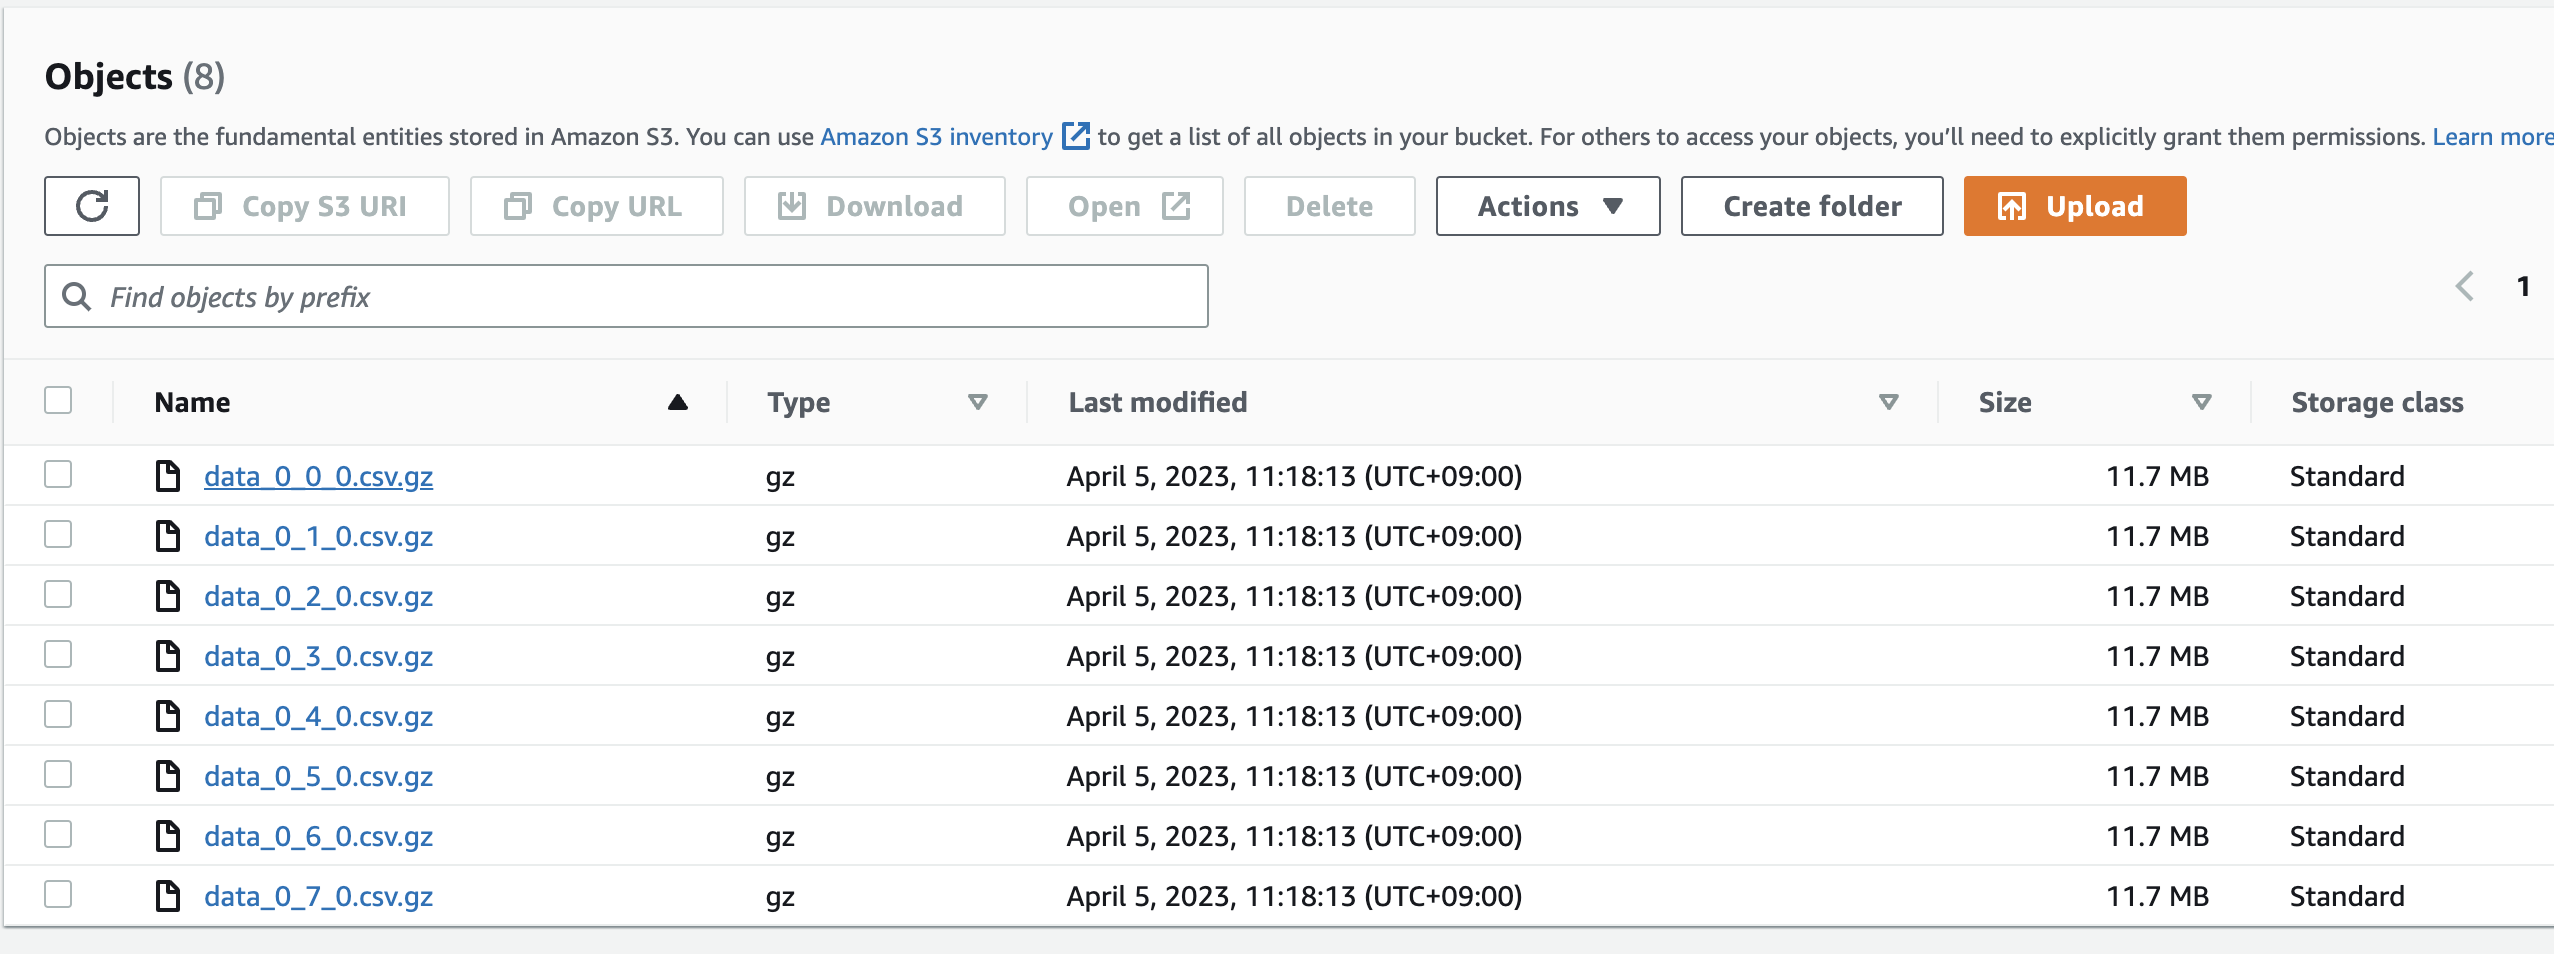Screen dimensions: 2554x954
Task: Click the Create folder button
Action: (x=1811, y=206)
